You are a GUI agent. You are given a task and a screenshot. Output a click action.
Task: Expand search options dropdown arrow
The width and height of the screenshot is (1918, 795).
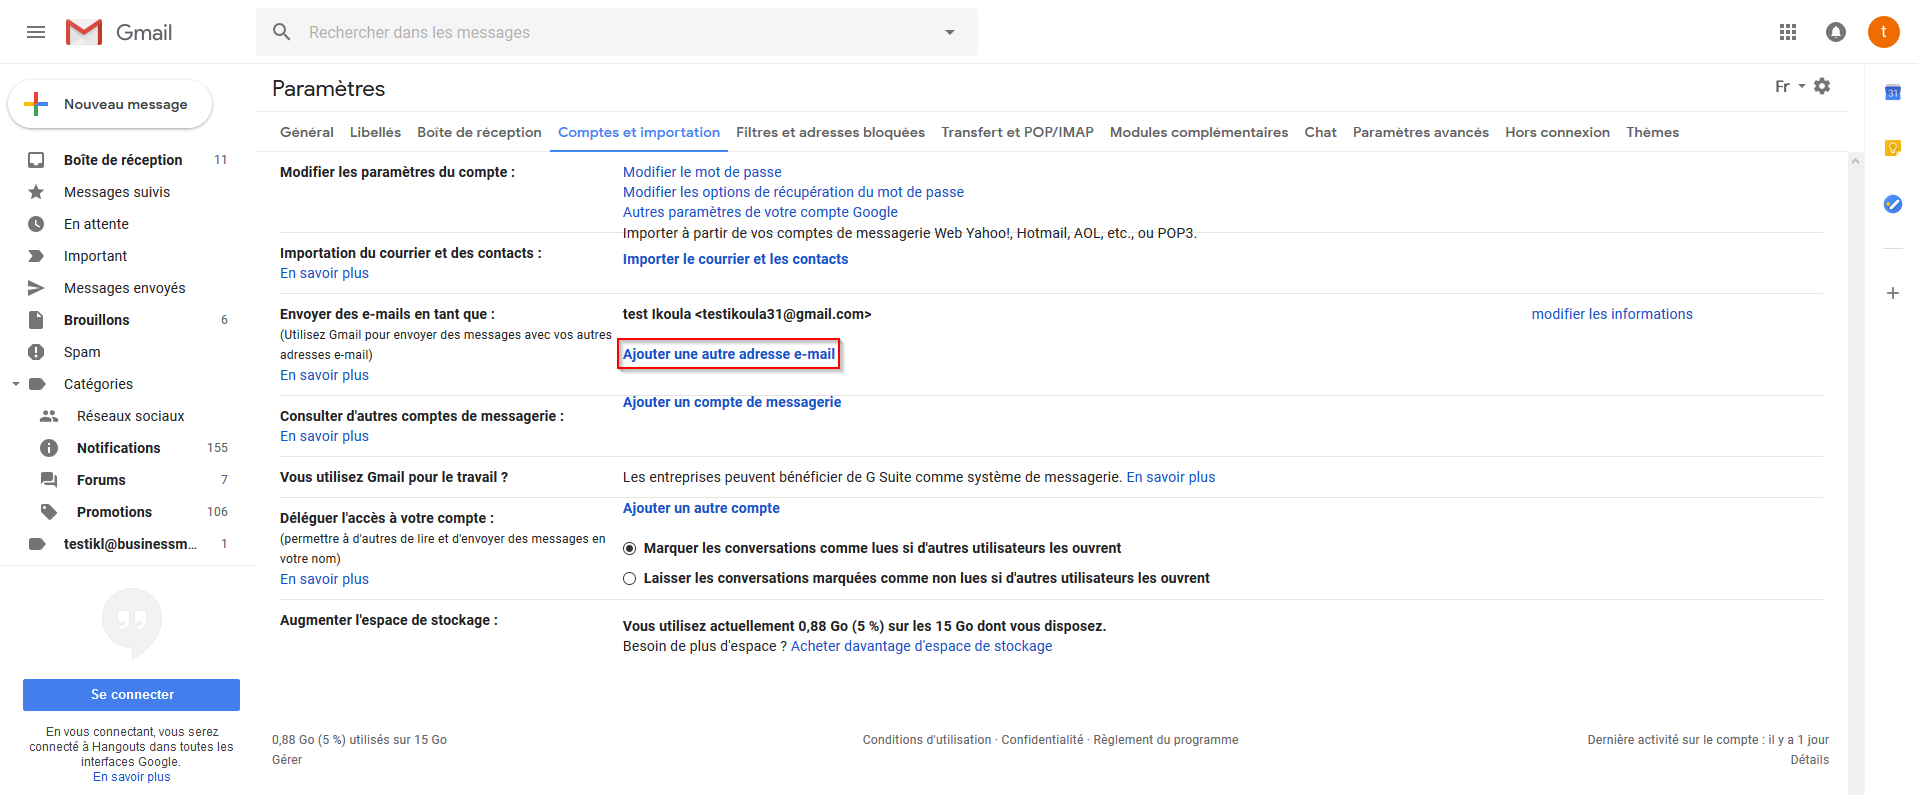950,32
